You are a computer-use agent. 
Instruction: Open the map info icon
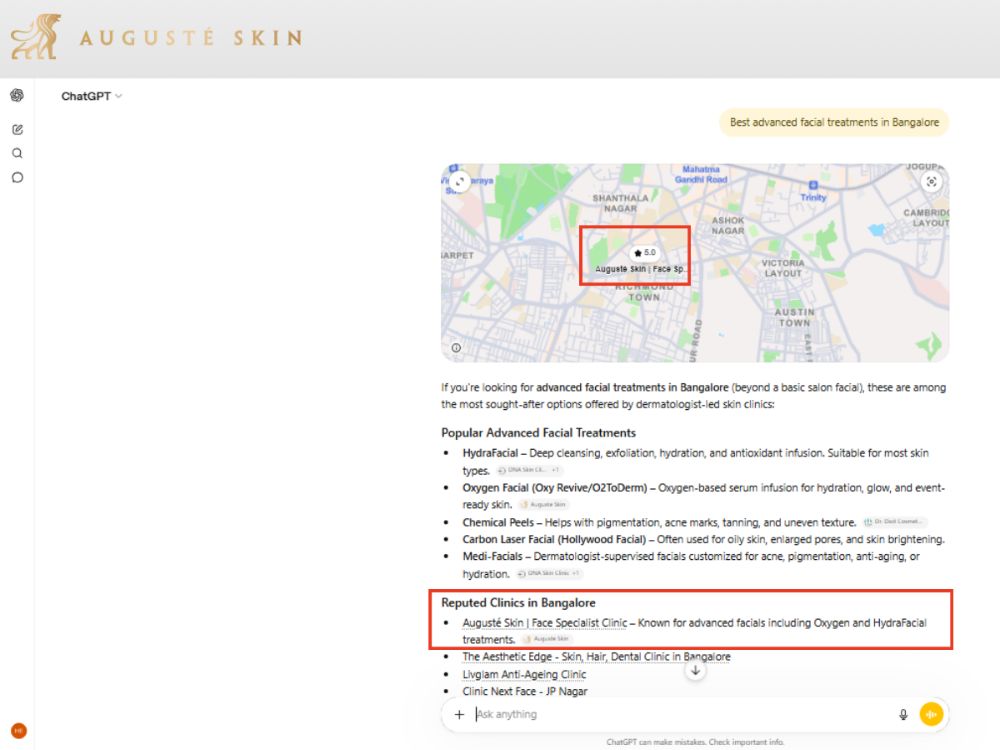(x=456, y=348)
